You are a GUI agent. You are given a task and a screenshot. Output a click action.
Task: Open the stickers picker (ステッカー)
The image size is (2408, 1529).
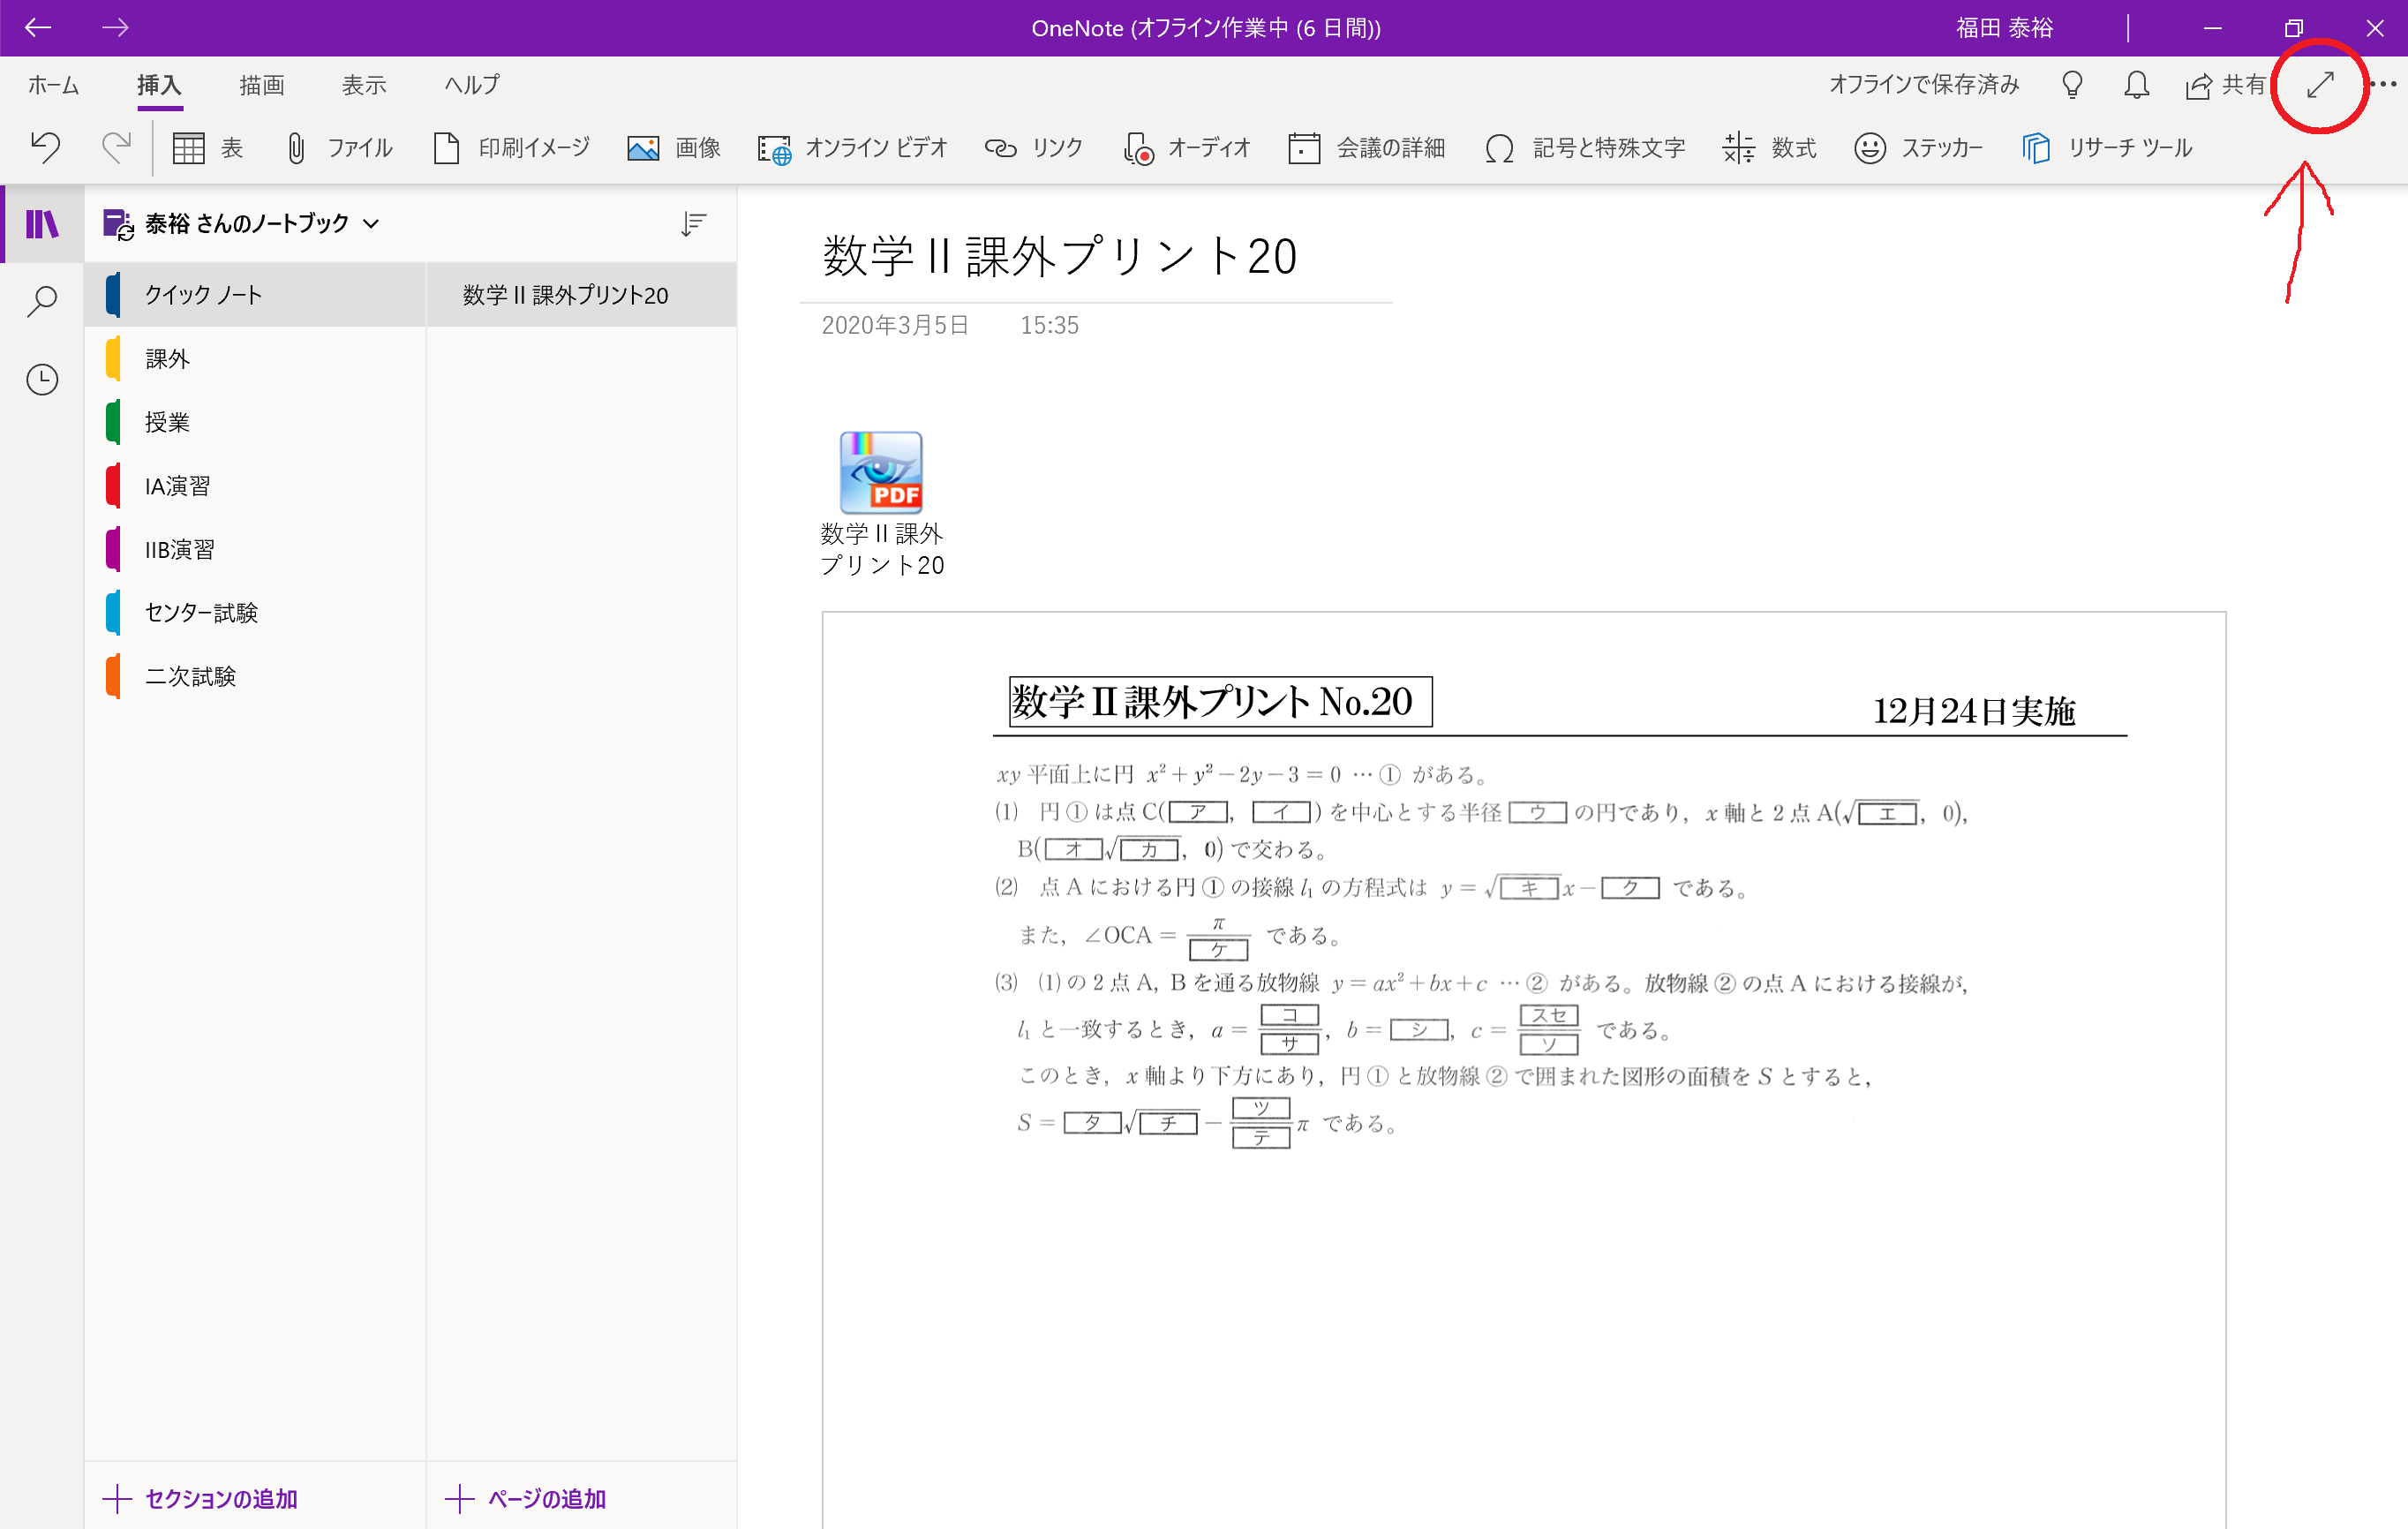[x=1918, y=148]
